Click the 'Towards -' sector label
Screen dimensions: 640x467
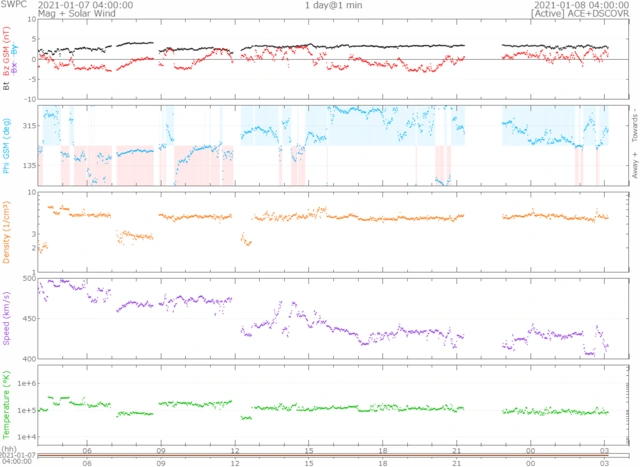pyautogui.click(x=635, y=125)
